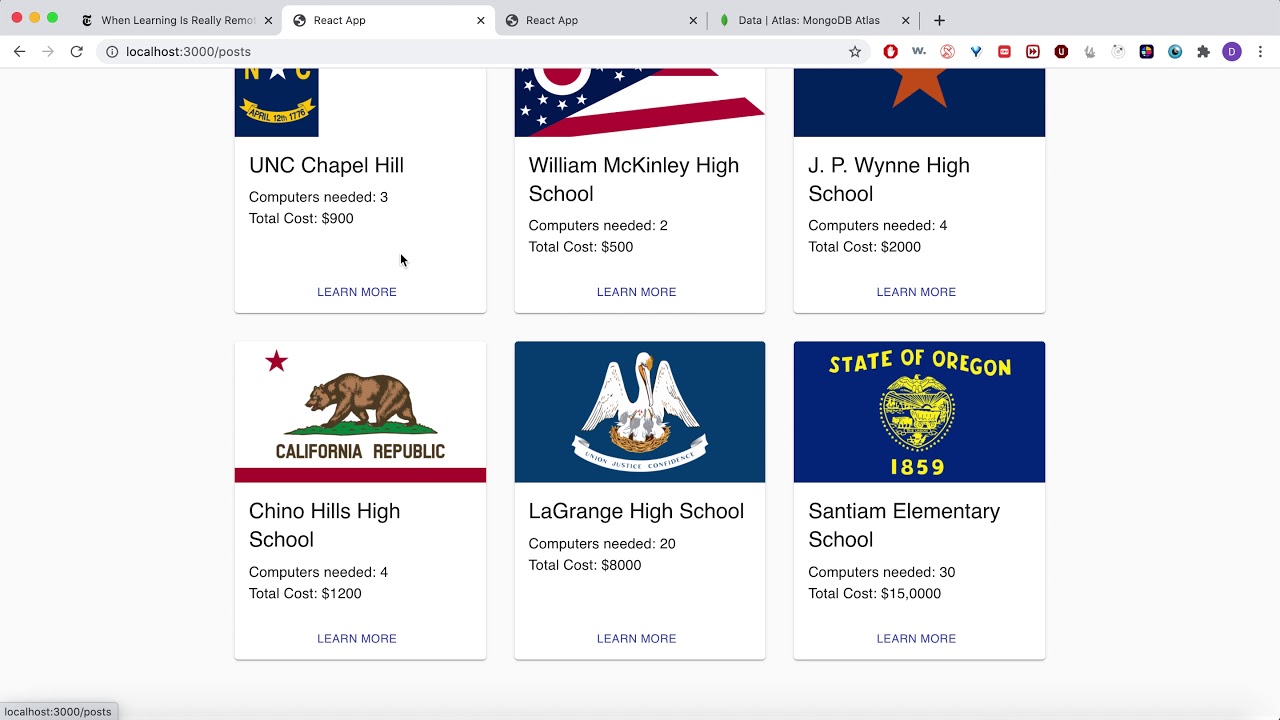
Task: Switch to MongoDB Atlas tab
Action: pyautogui.click(x=808, y=20)
